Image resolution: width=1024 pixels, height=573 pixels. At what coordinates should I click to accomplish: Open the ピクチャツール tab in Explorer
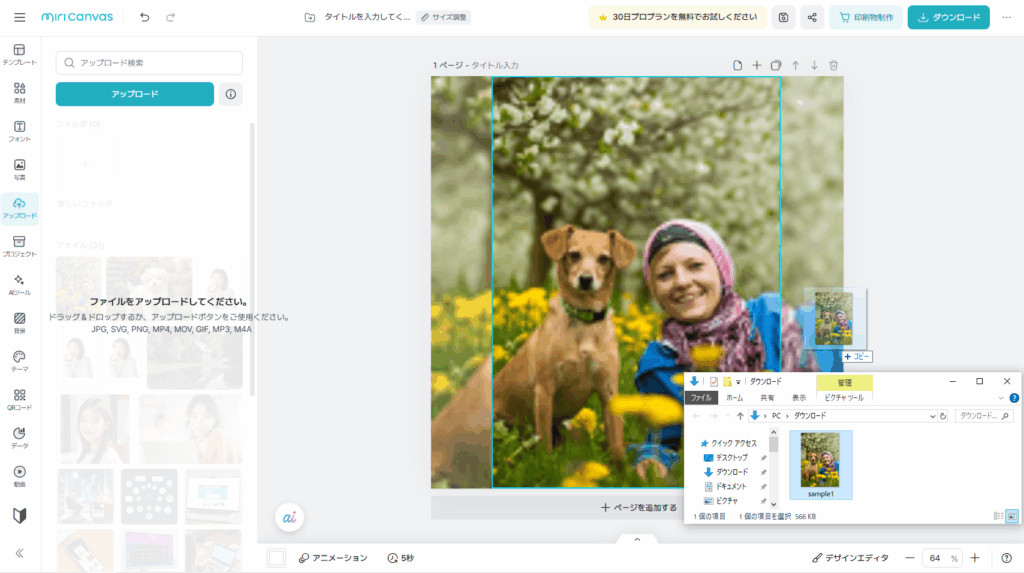pyautogui.click(x=843, y=398)
